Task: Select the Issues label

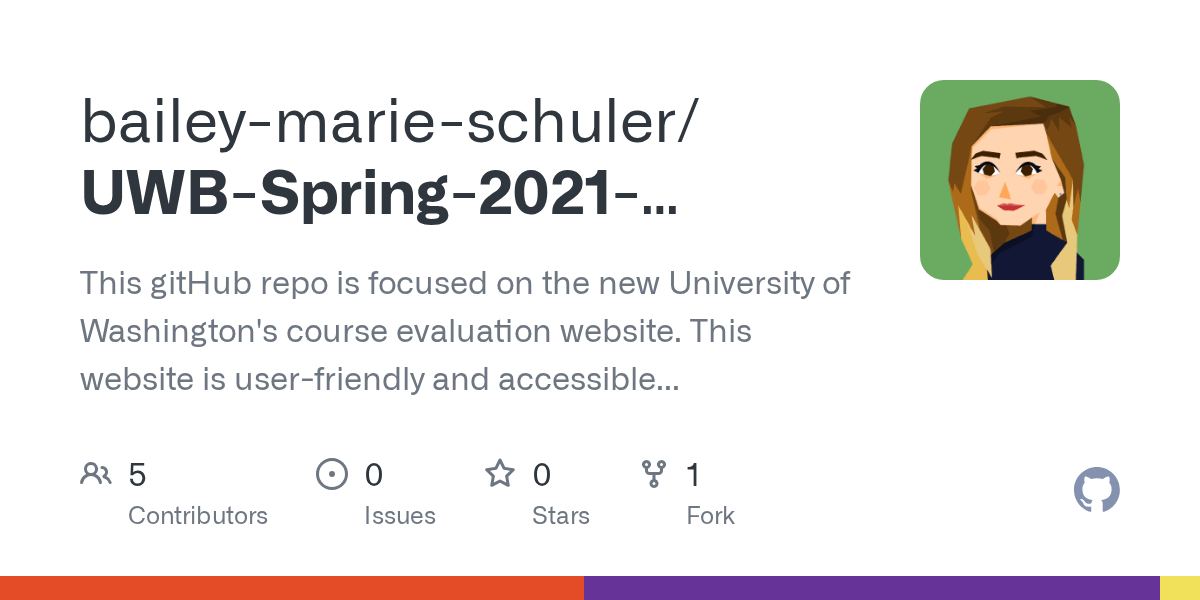Action: coord(400,516)
